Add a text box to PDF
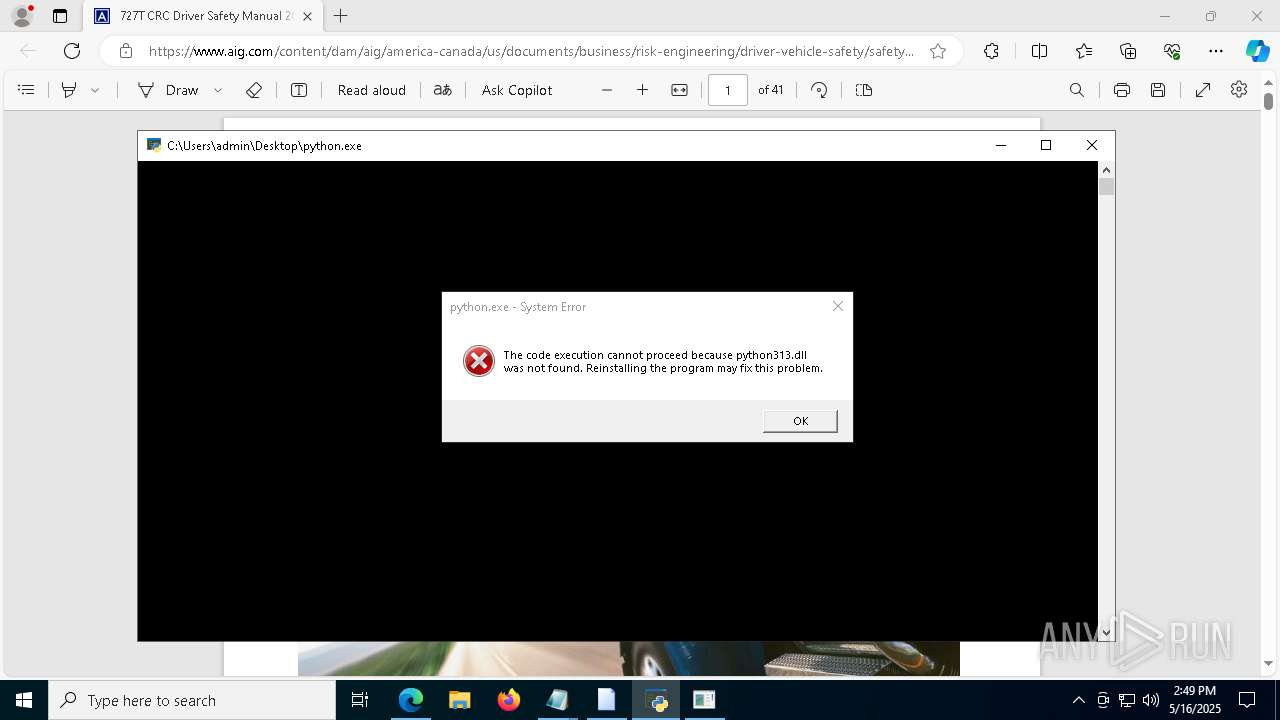The width and height of the screenshot is (1280, 720). [x=299, y=90]
